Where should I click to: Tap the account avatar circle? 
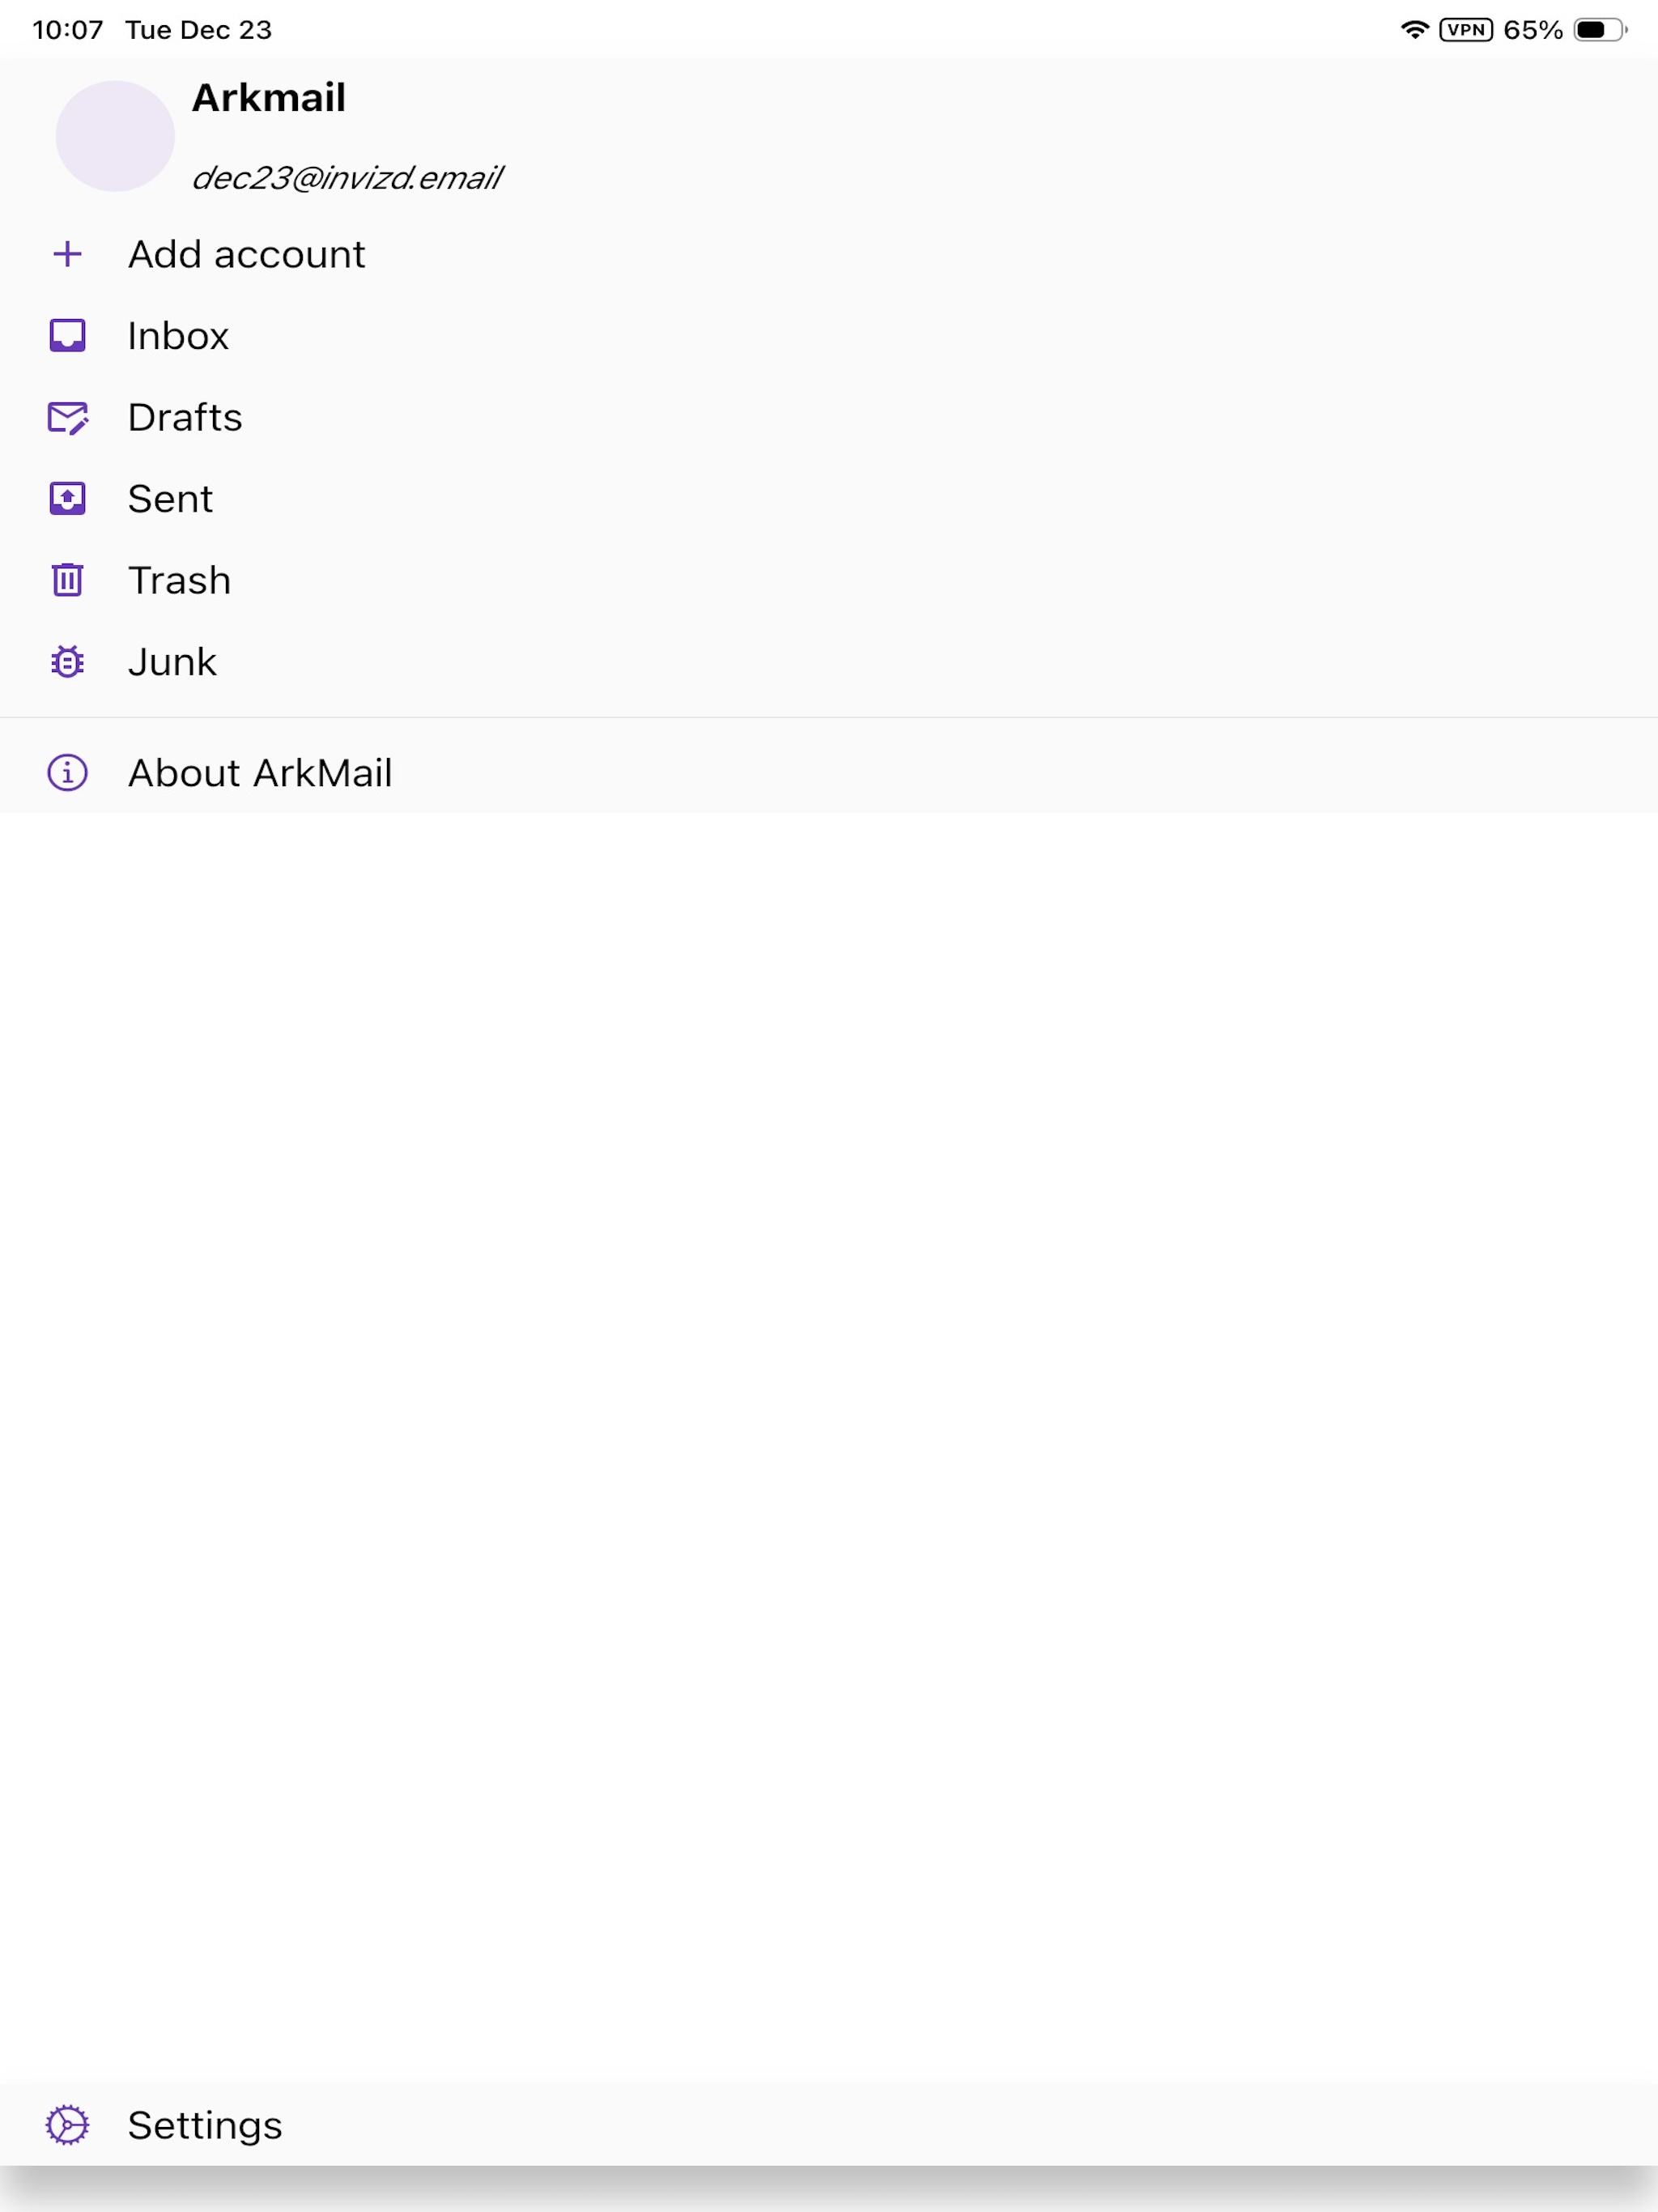pos(115,136)
